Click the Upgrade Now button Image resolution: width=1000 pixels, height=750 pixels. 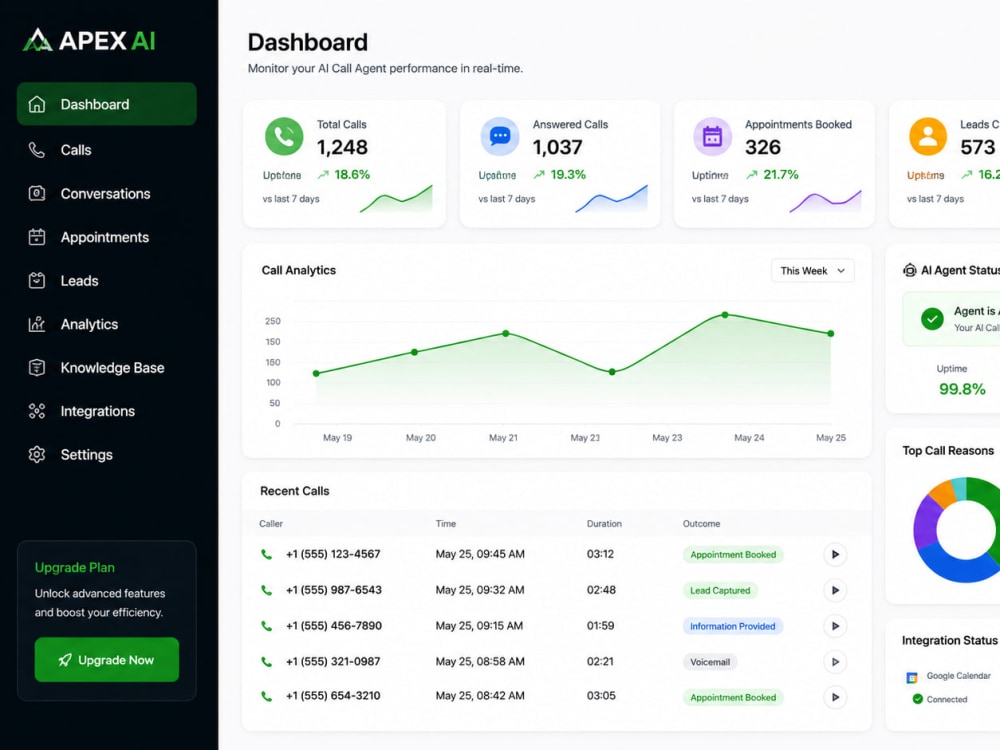[x=107, y=660]
